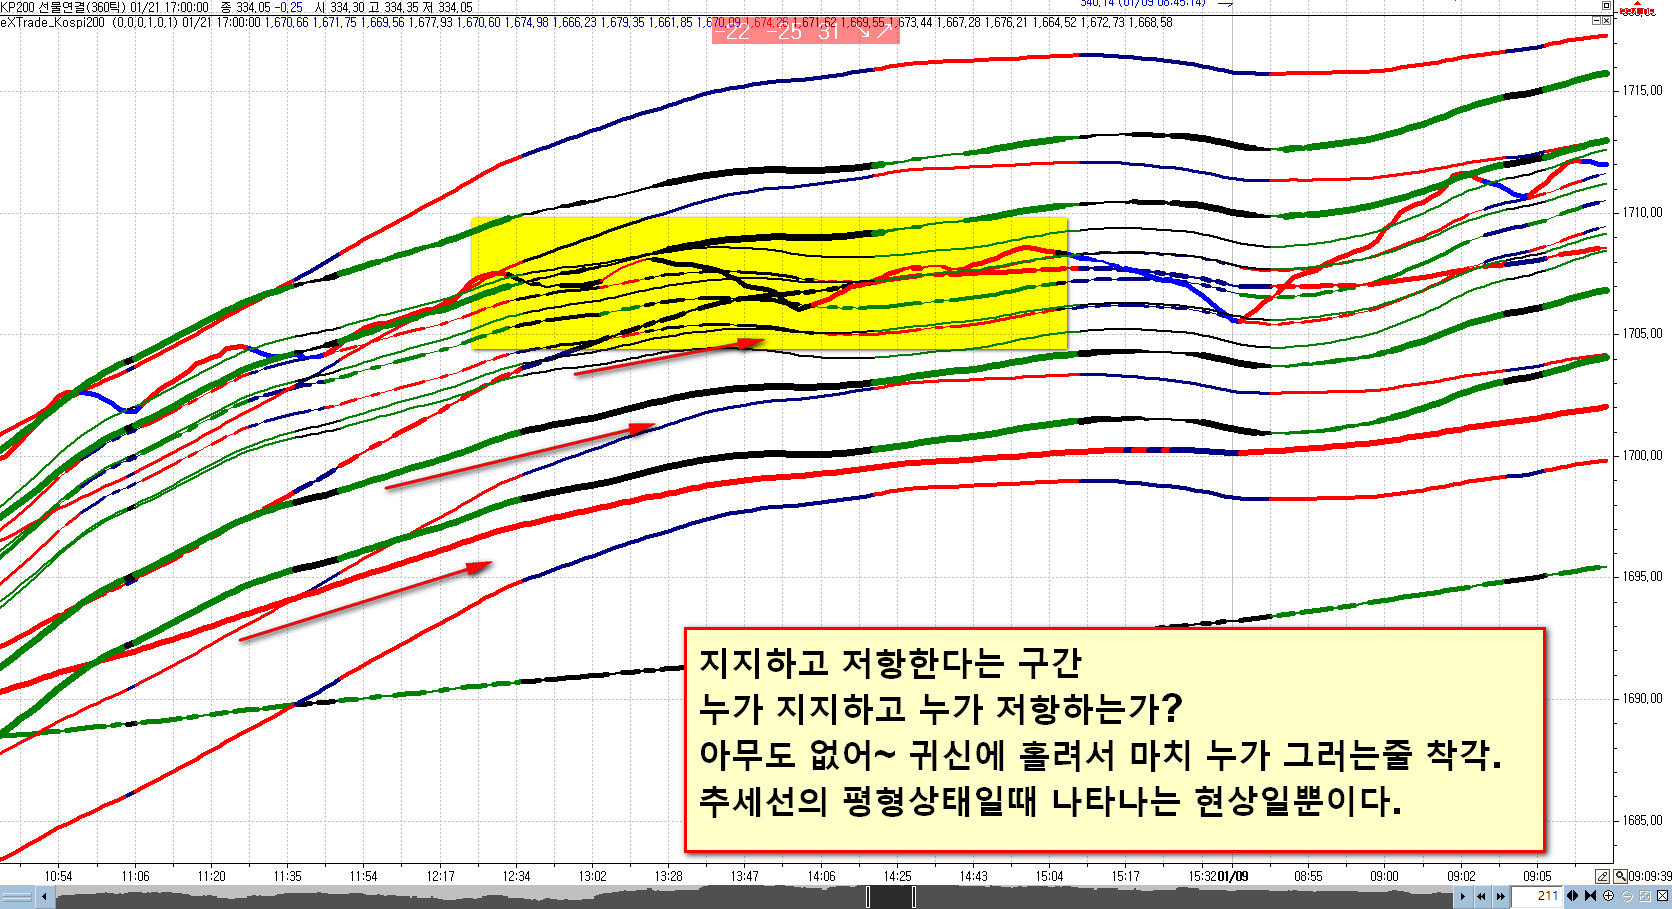Click the horizontal scrollbar track
This screenshot has height=909, width=1672.
pos(600,897)
